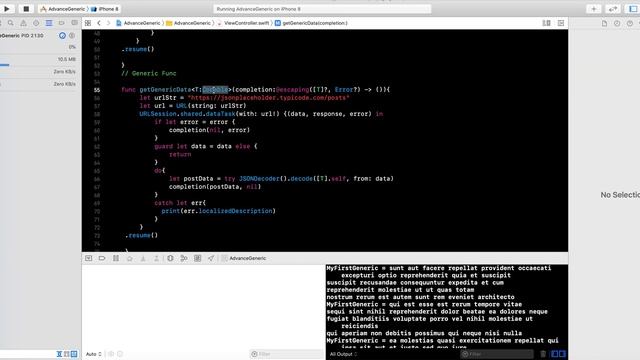
Task: Toggle the navigator panel visibility button
Action: point(633,9)
